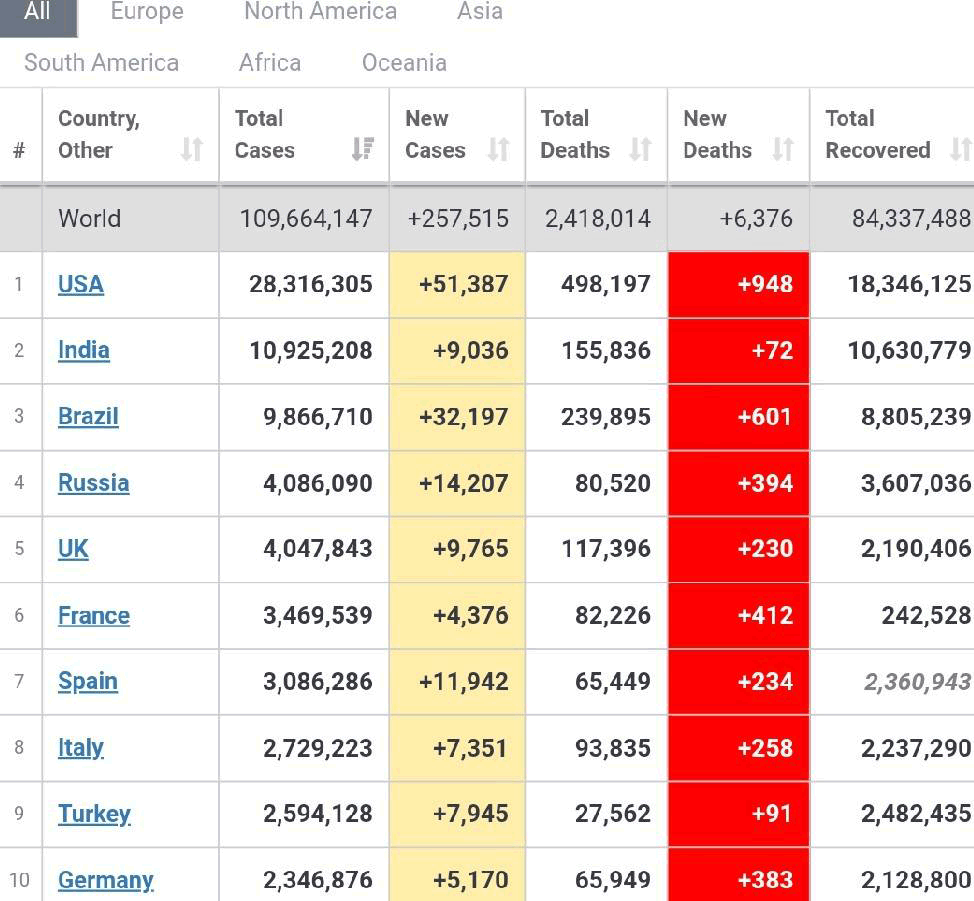Image resolution: width=974 pixels, height=901 pixels.
Task: Open the Oceania tab
Action: [404, 63]
